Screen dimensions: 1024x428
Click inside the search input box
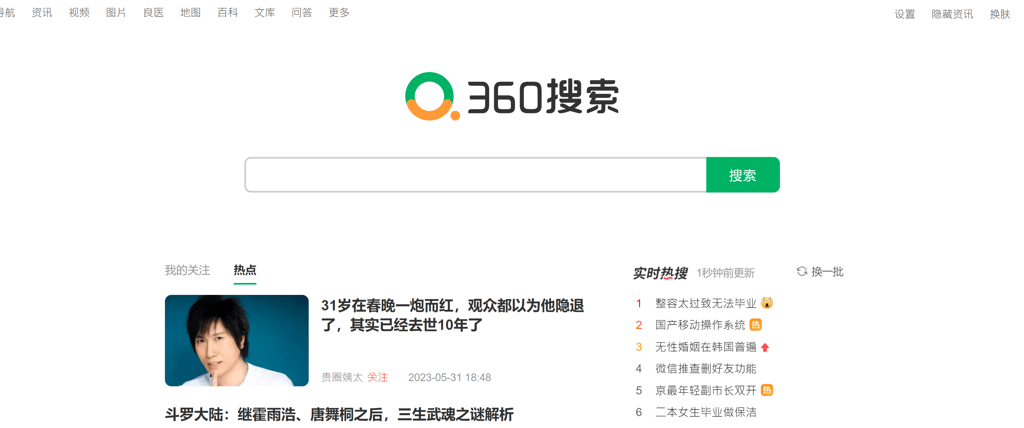[x=475, y=174]
